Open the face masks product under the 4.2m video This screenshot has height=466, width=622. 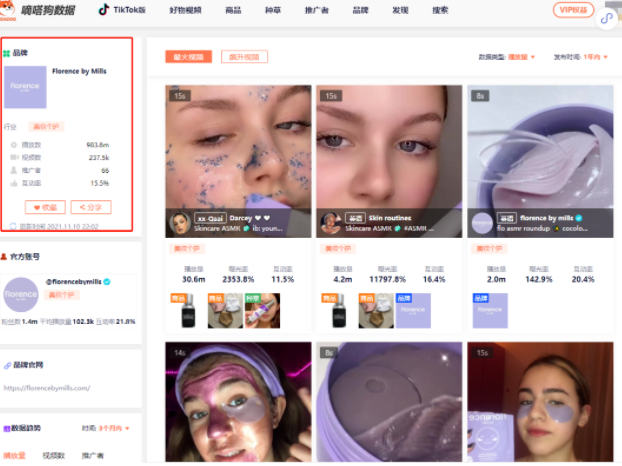376,311
